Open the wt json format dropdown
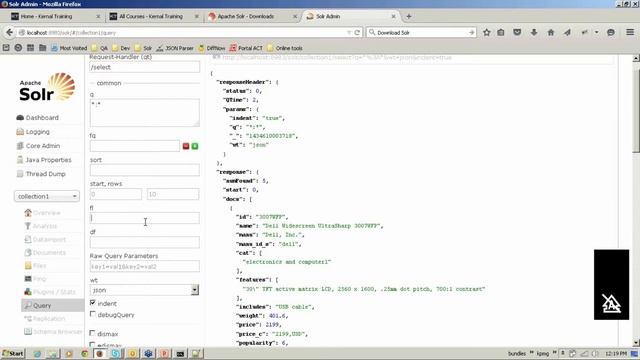This screenshot has width=640, height=360. (x=144, y=290)
